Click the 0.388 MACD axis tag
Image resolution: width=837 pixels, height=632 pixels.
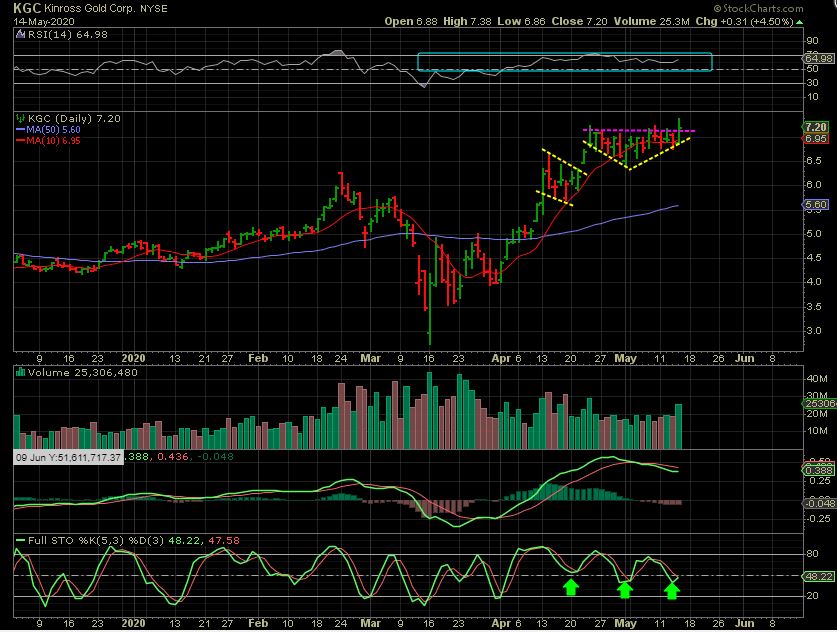[x=818, y=470]
